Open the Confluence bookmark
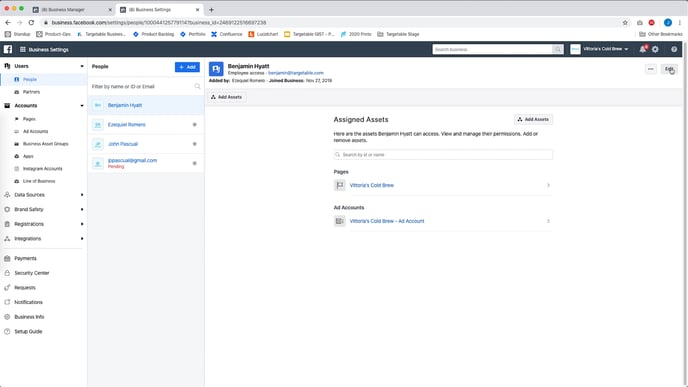Image resolution: width=688 pixels, height=387 pixels. (226, 34)
